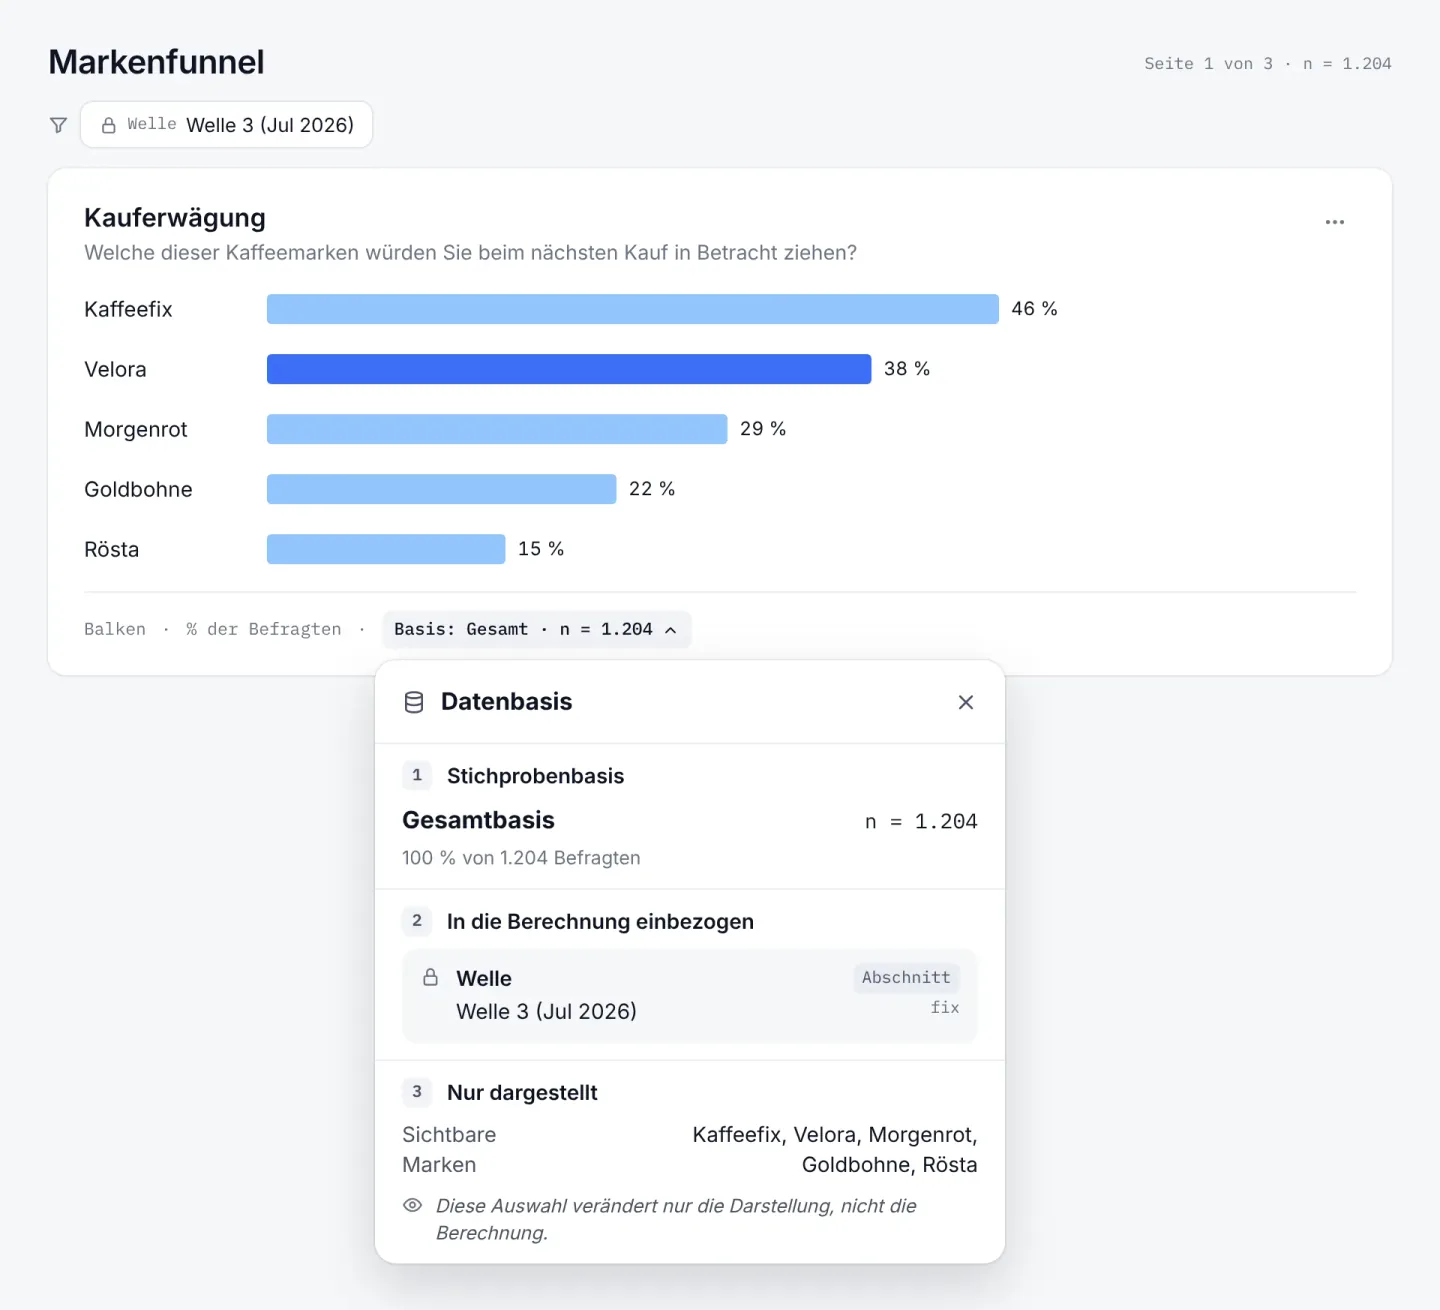The width and height of the screenshot is (1440, 1310).
Task: Click '100 % von 1.204 Befragten' text
Action: pyautogui.click(x=521, y=858)
